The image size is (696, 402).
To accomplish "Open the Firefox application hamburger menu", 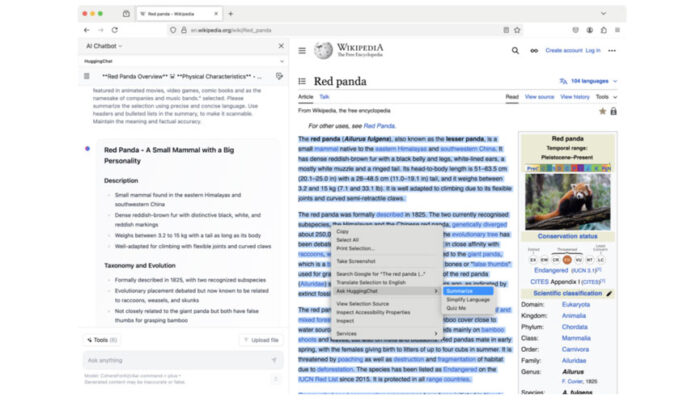I will point(617,30).
